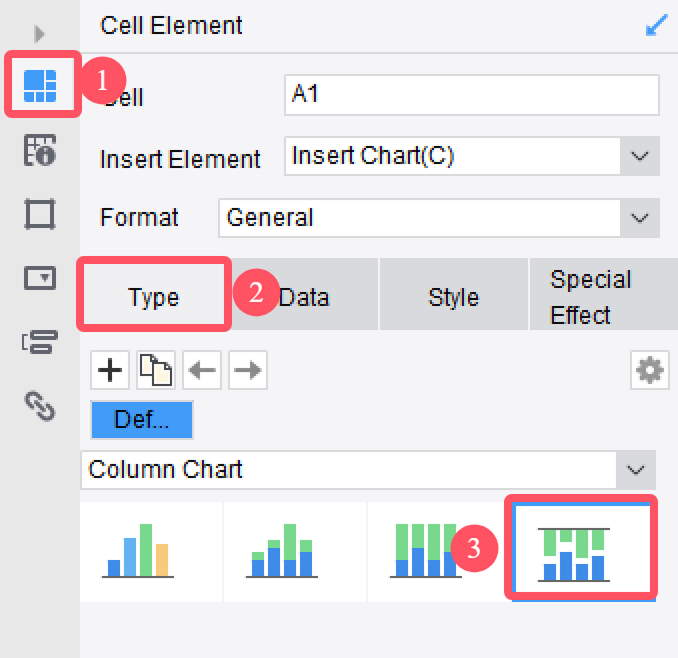Open the Cell Attributes sidebar icon

pyautogui.click(x=40, y=150)
